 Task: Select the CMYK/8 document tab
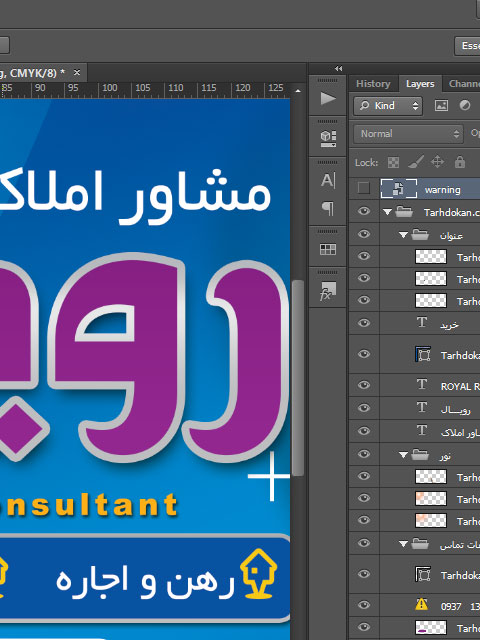[33, 73]
